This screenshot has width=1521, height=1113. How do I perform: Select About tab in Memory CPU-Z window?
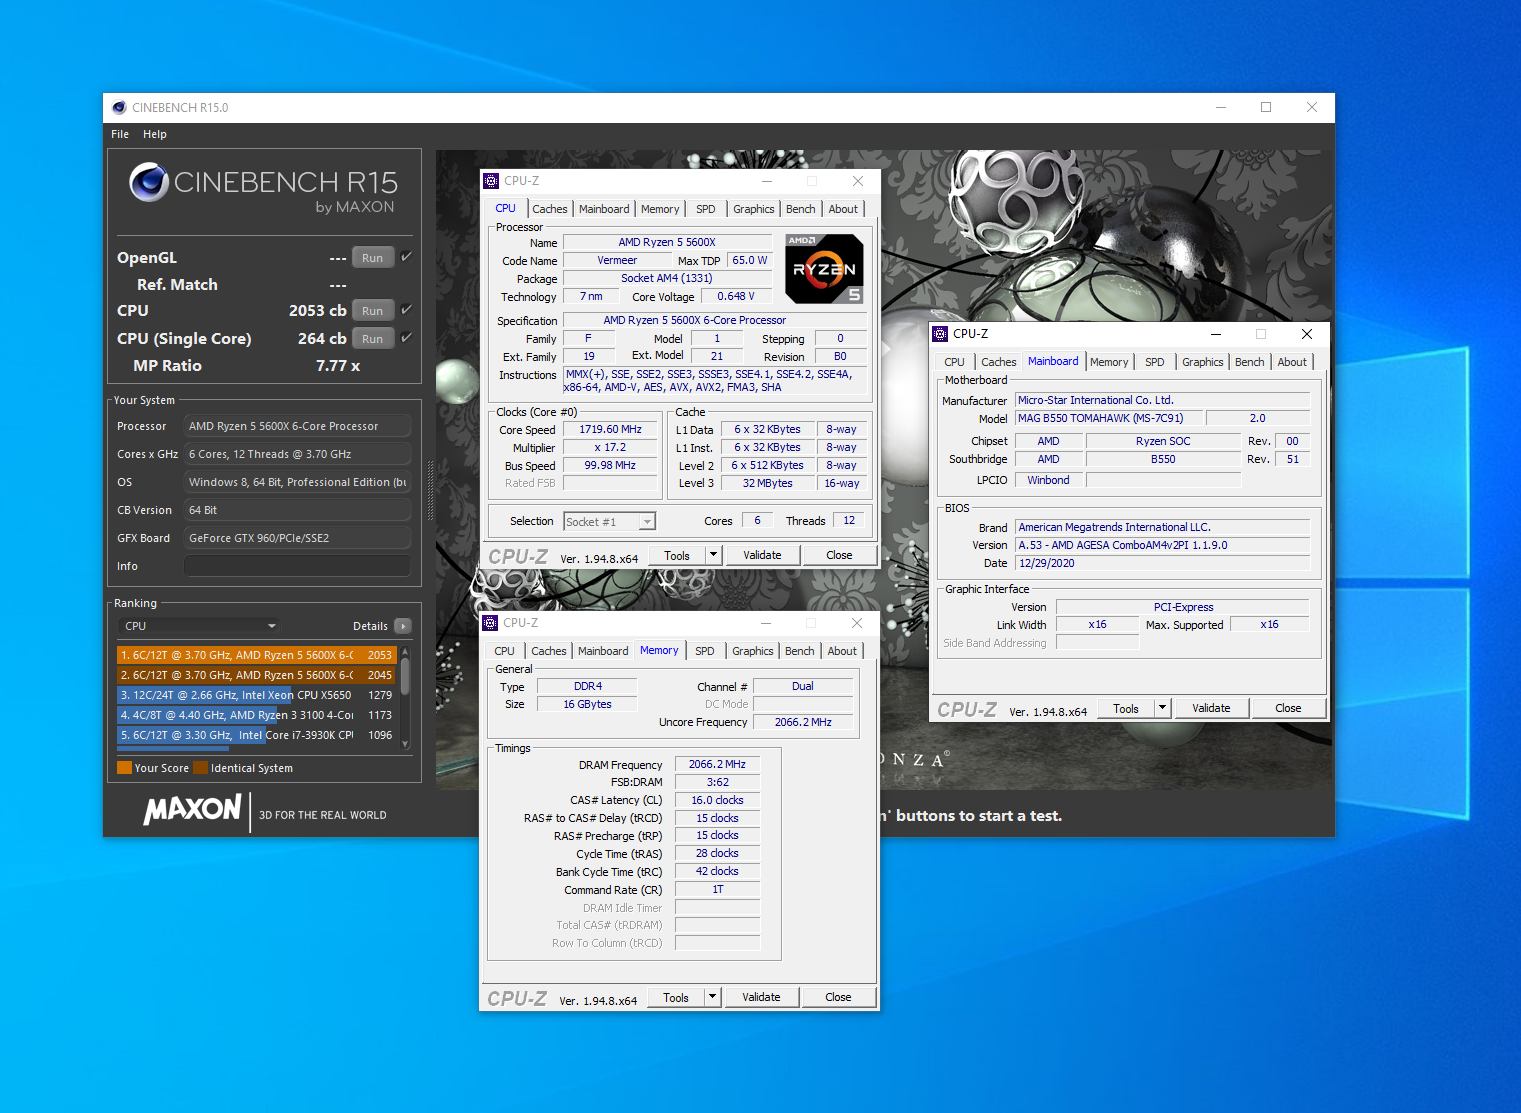tap(842, 651)
